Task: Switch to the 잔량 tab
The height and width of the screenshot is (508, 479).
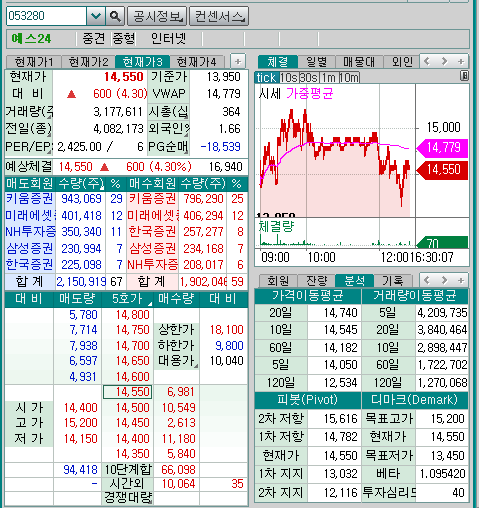Action: tap(317, 281)
